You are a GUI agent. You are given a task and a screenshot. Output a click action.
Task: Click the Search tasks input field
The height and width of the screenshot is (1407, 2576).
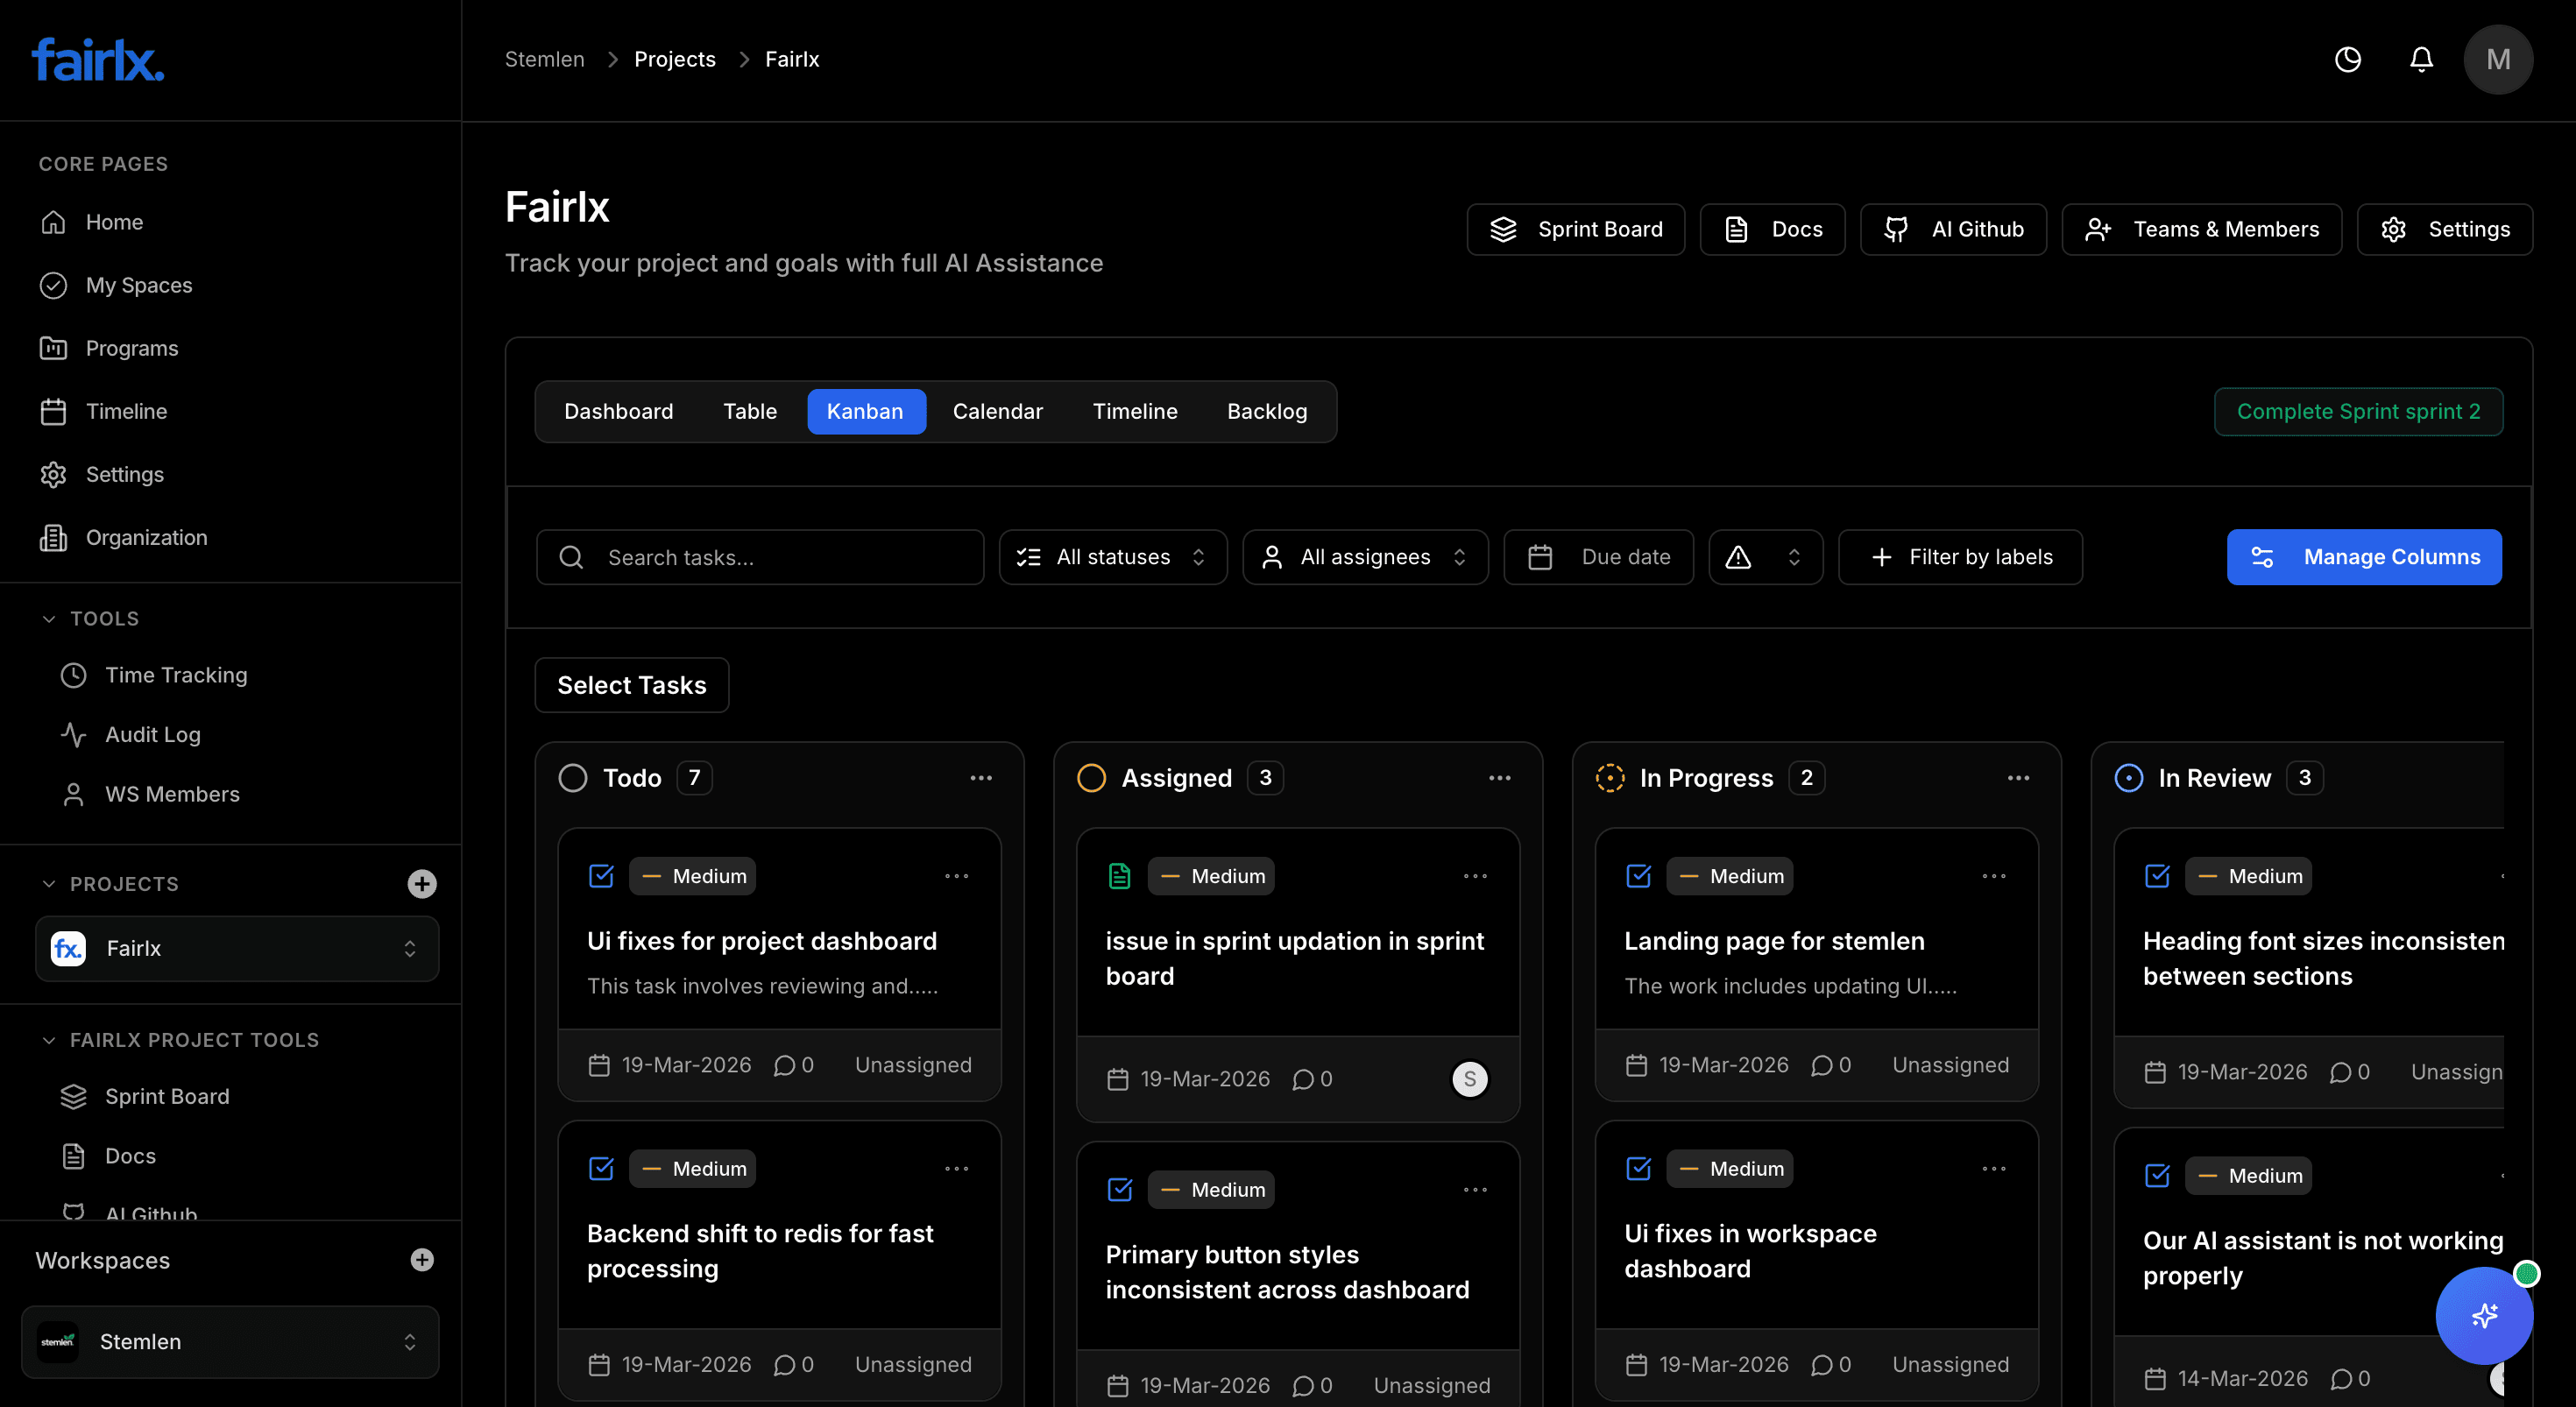tap(760, 557)
